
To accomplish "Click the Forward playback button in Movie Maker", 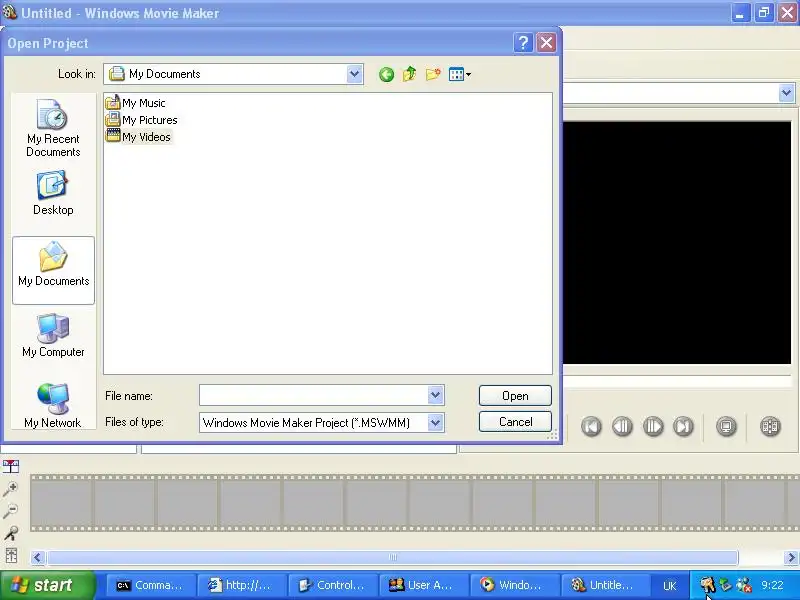I will [683, 426].
